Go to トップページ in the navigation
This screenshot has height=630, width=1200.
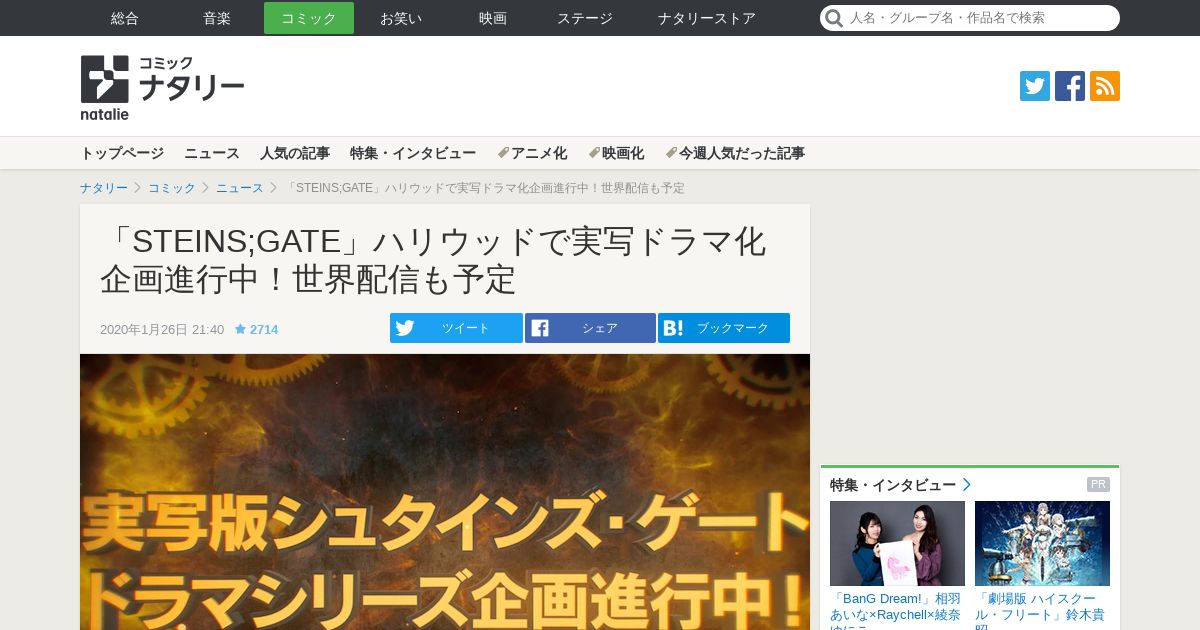click(122, 153)
